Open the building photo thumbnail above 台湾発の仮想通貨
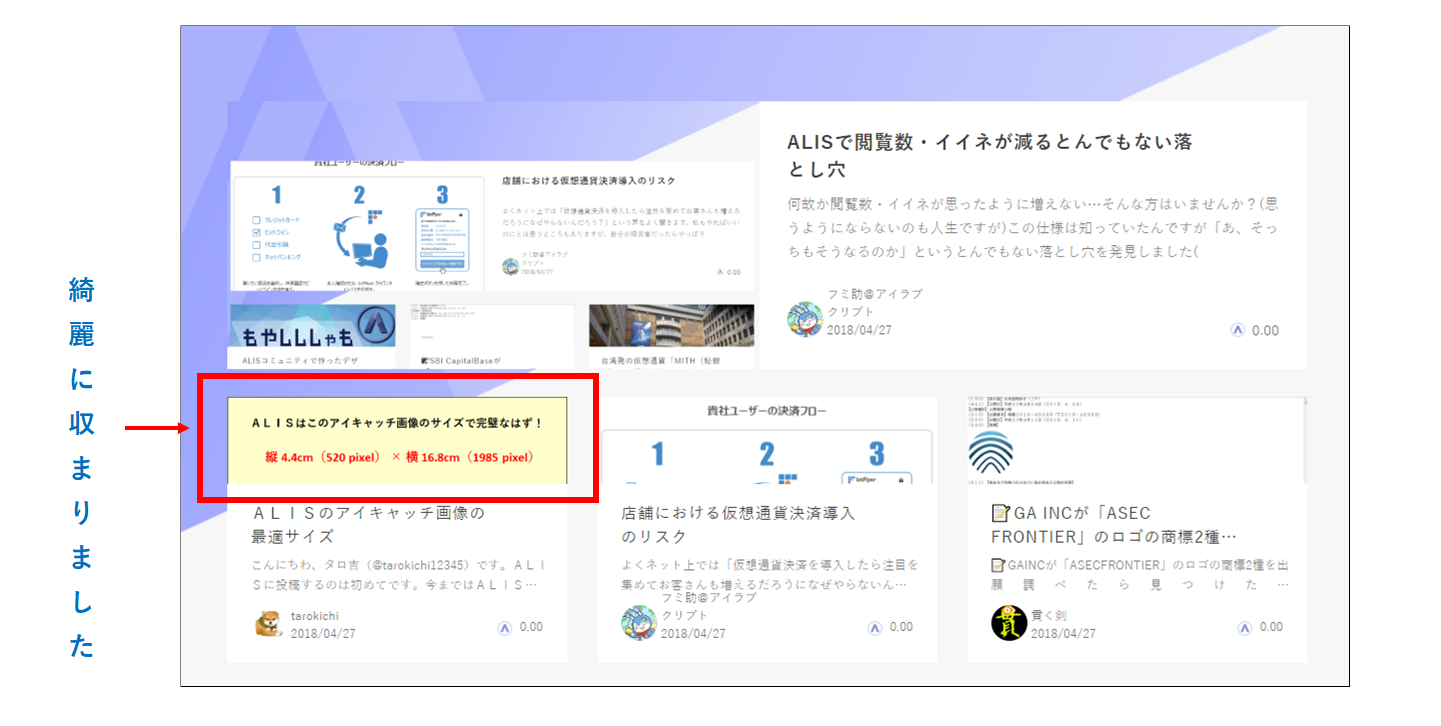The width and height of the screenshot is (1441, 726). [x=671, y=326]
